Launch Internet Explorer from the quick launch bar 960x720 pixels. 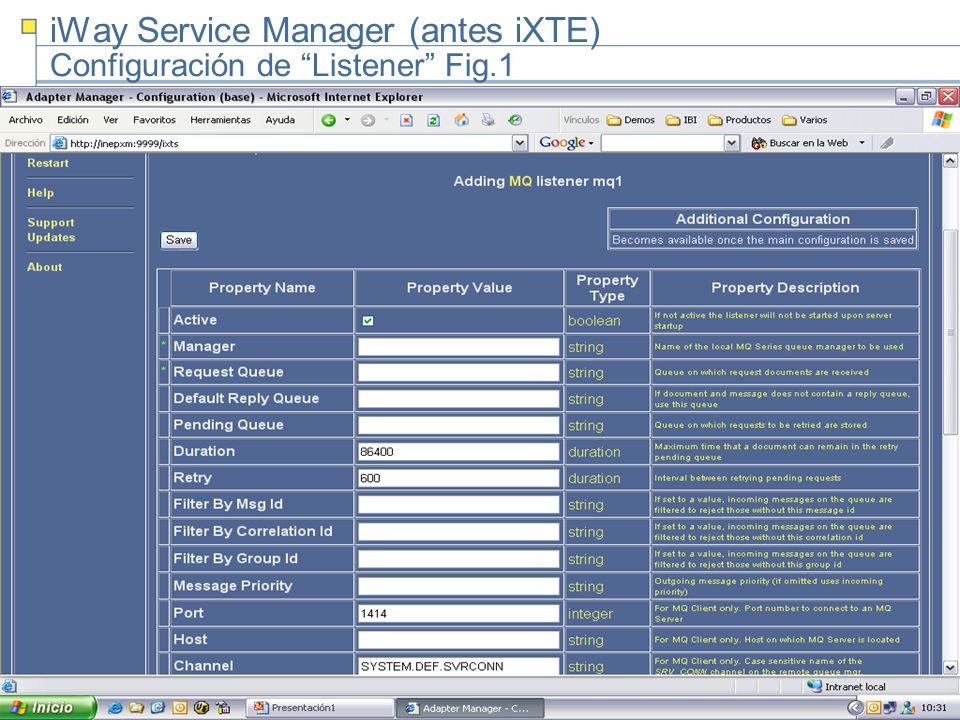click(114, 708)
